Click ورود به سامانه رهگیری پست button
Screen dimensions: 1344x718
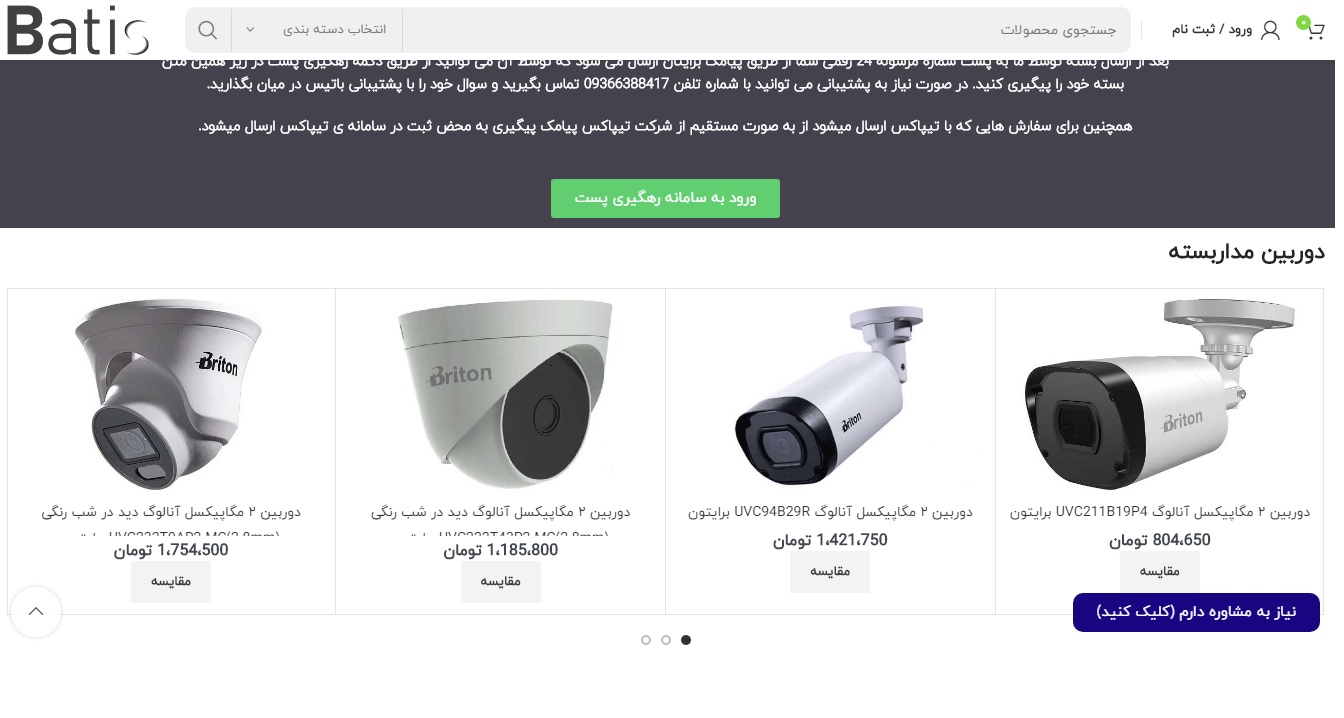[665, 198]
